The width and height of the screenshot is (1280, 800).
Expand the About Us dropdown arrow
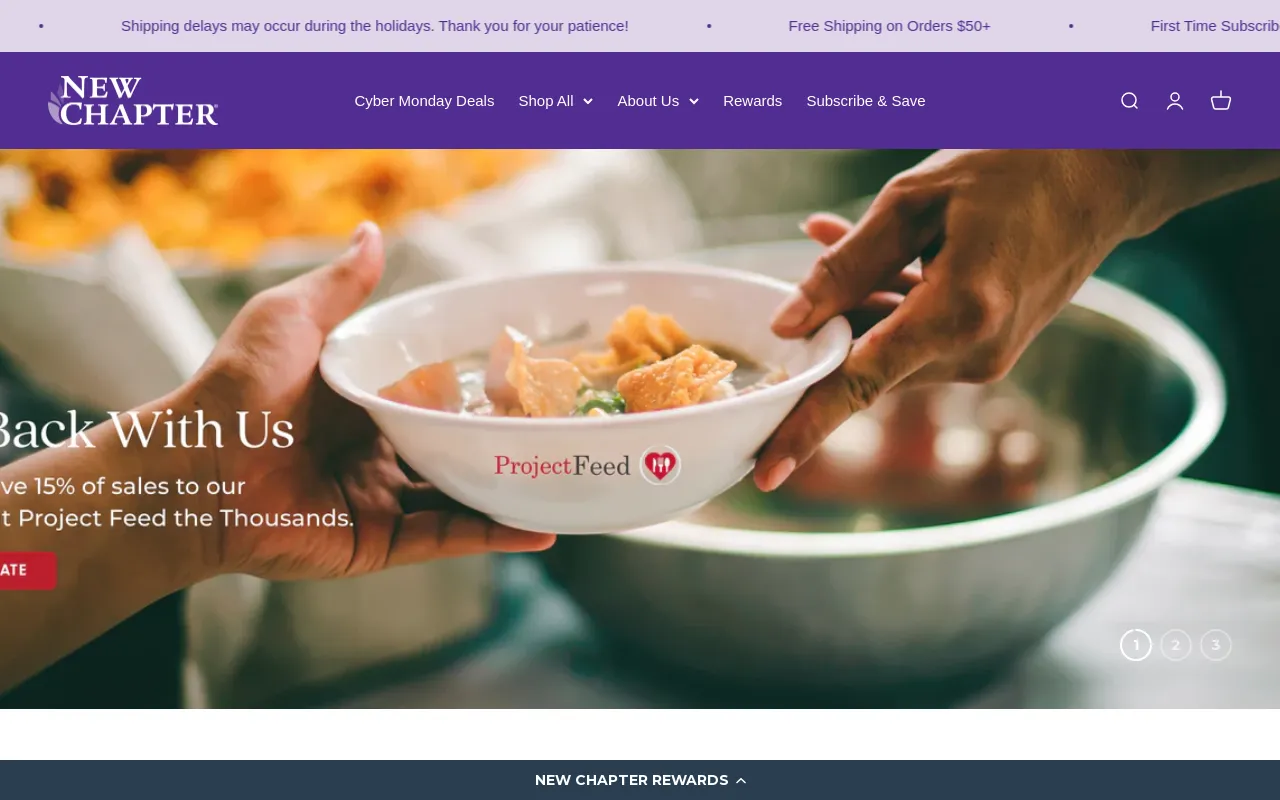(x=694, y=101)
